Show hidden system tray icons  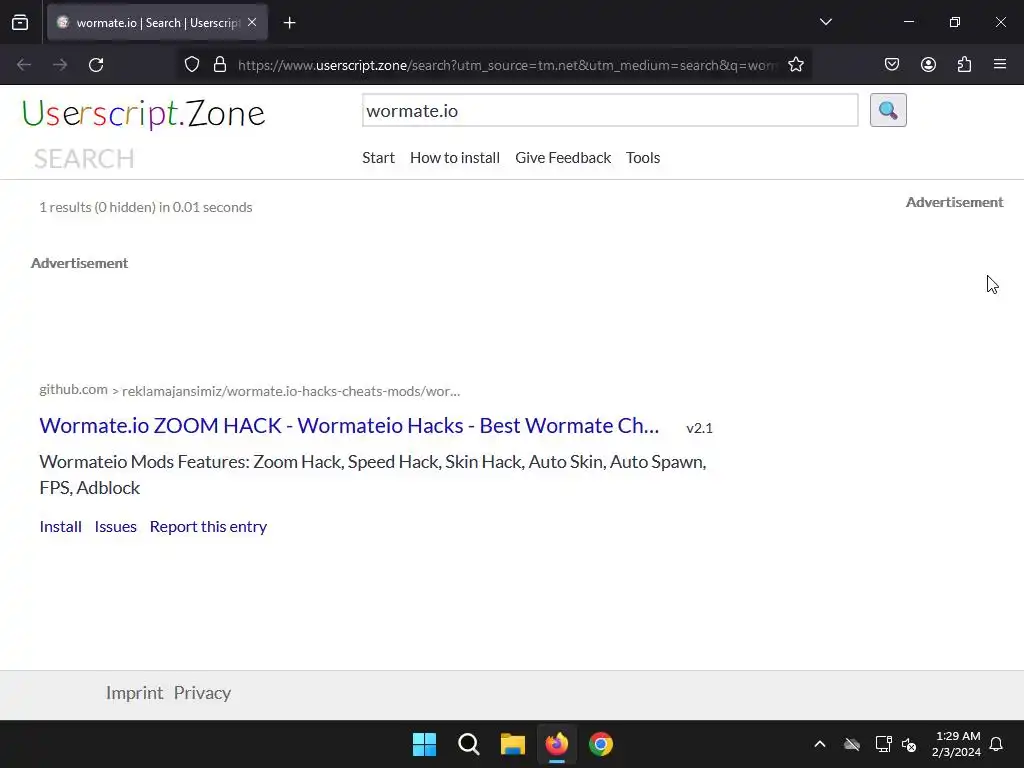pyautogui.click(x=820, y=744)
